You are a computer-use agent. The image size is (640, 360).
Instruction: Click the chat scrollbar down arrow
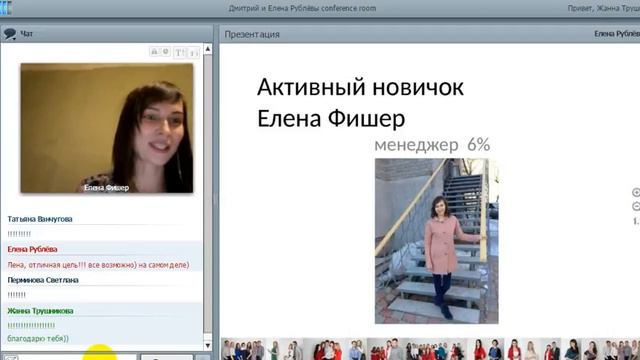[x=208, y=346]
